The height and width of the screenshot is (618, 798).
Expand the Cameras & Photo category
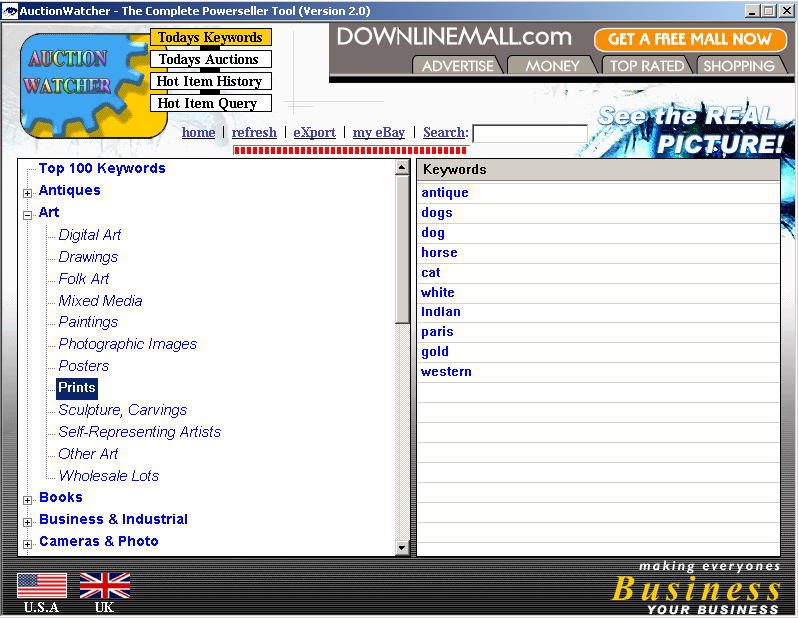click(x=27, y=544)
